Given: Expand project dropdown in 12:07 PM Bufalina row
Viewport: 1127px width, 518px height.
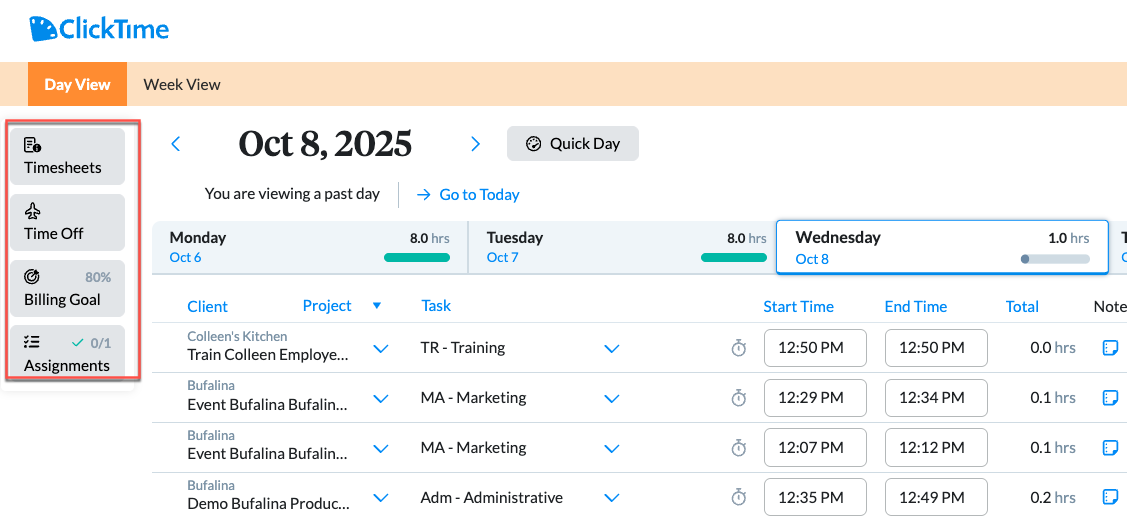Looking at the screenshot, I should click(x=381, y=448).
